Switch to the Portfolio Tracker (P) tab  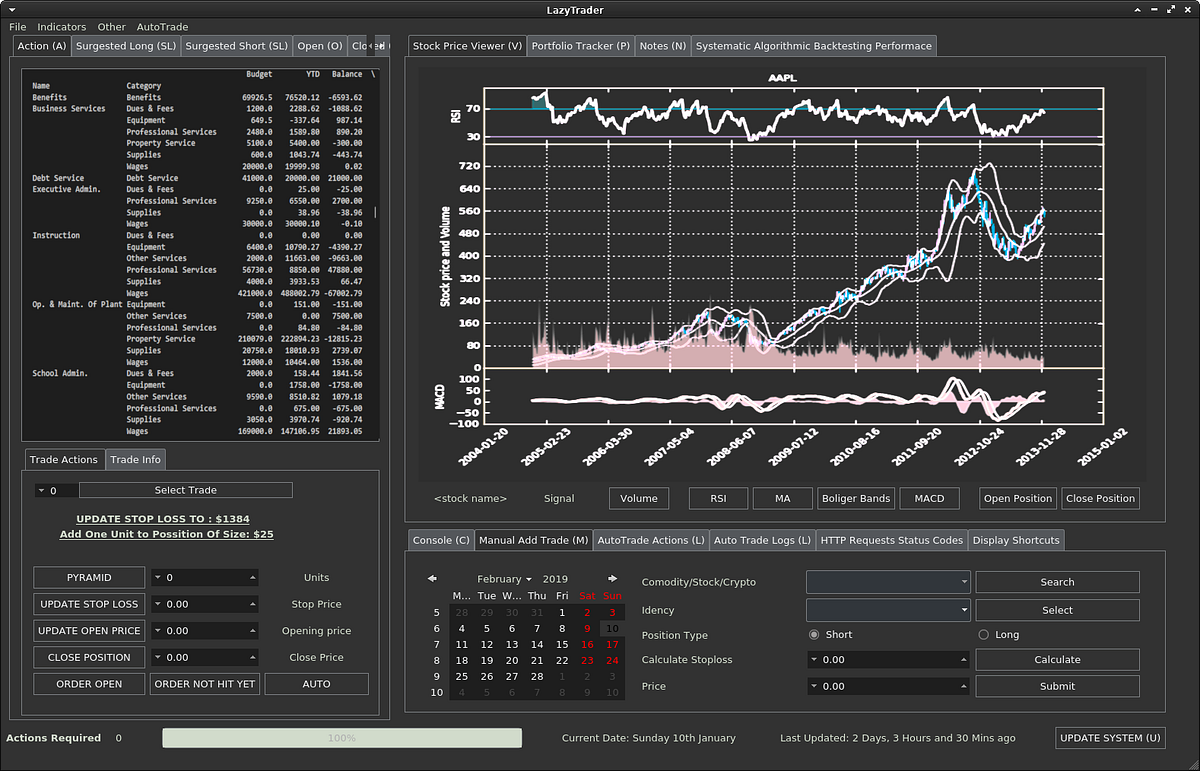pos(580,45)
